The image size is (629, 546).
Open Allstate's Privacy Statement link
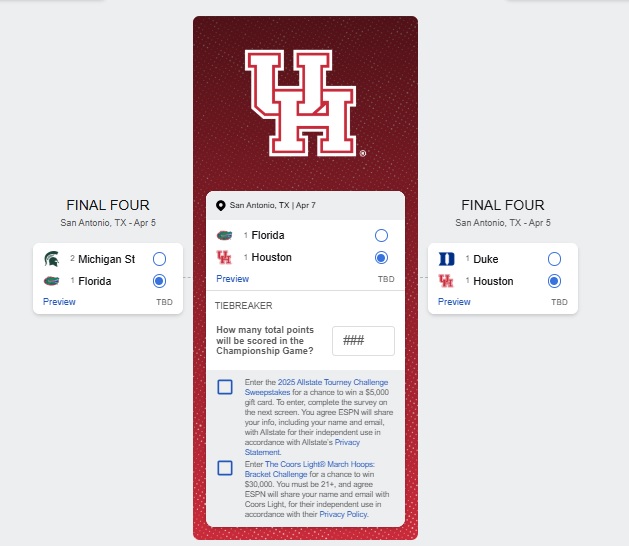(x=302, y=447)
